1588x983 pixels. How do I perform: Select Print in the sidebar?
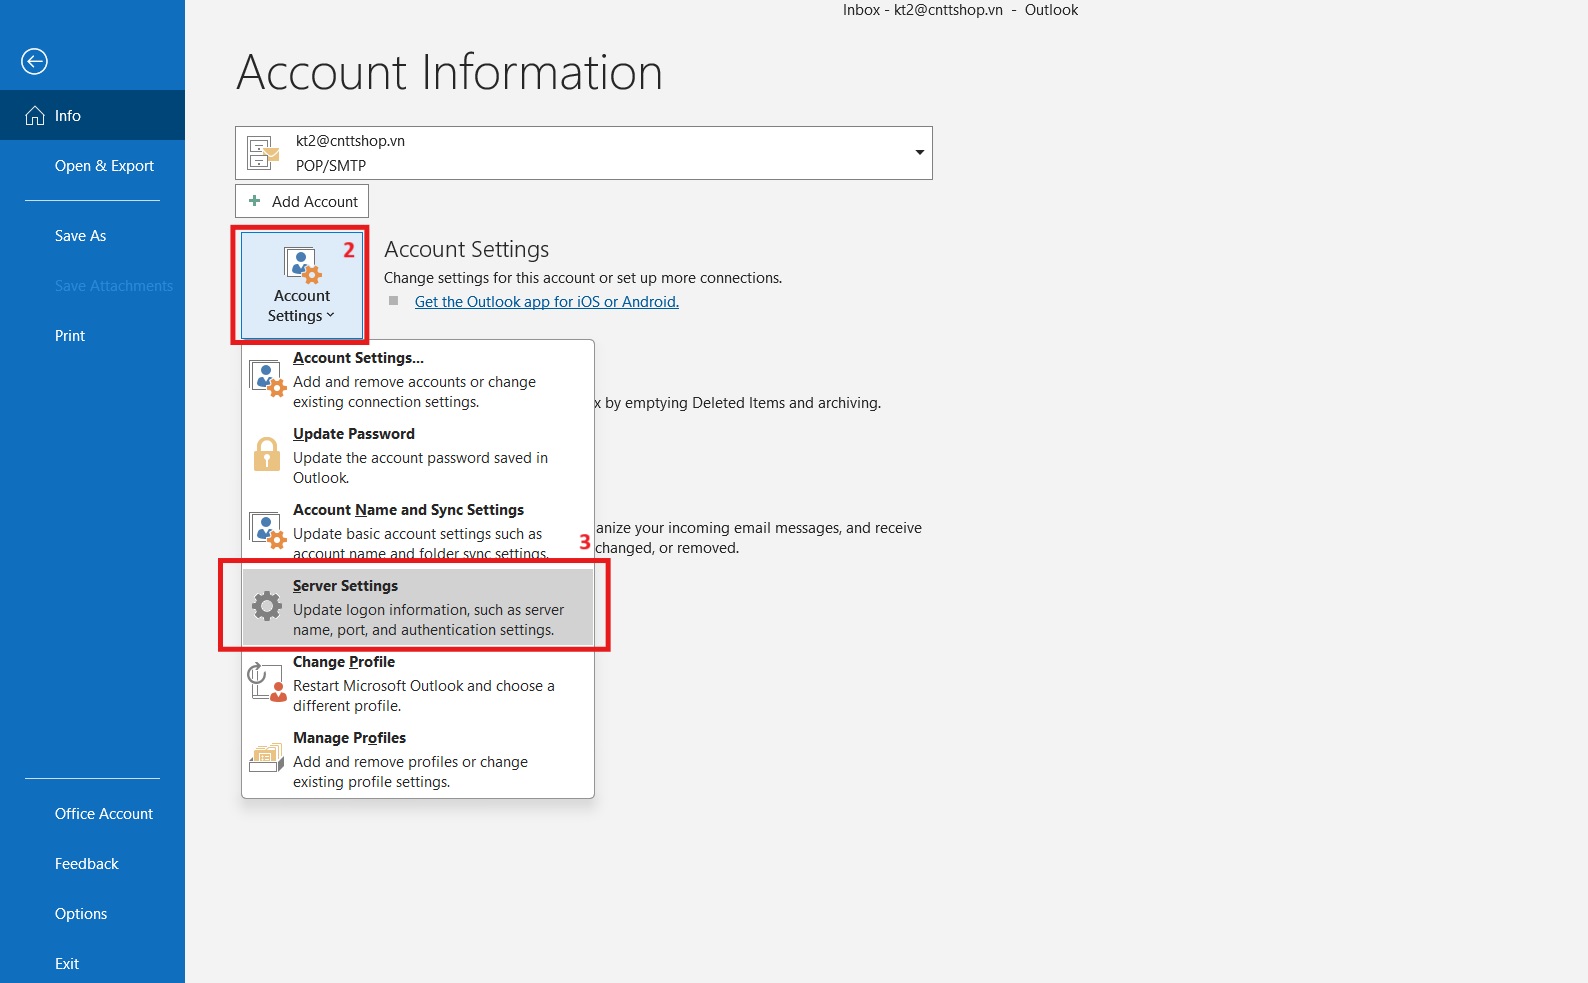(70, 336)
